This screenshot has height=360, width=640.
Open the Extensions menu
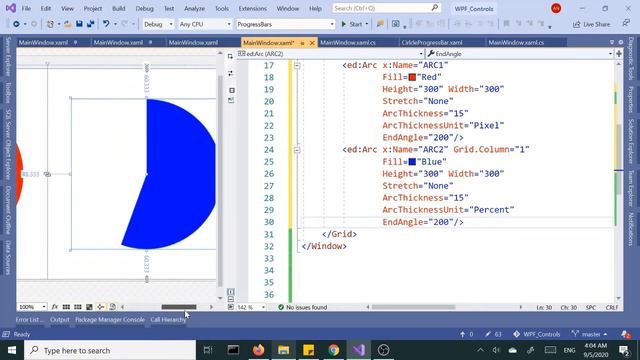coord(253,9)
